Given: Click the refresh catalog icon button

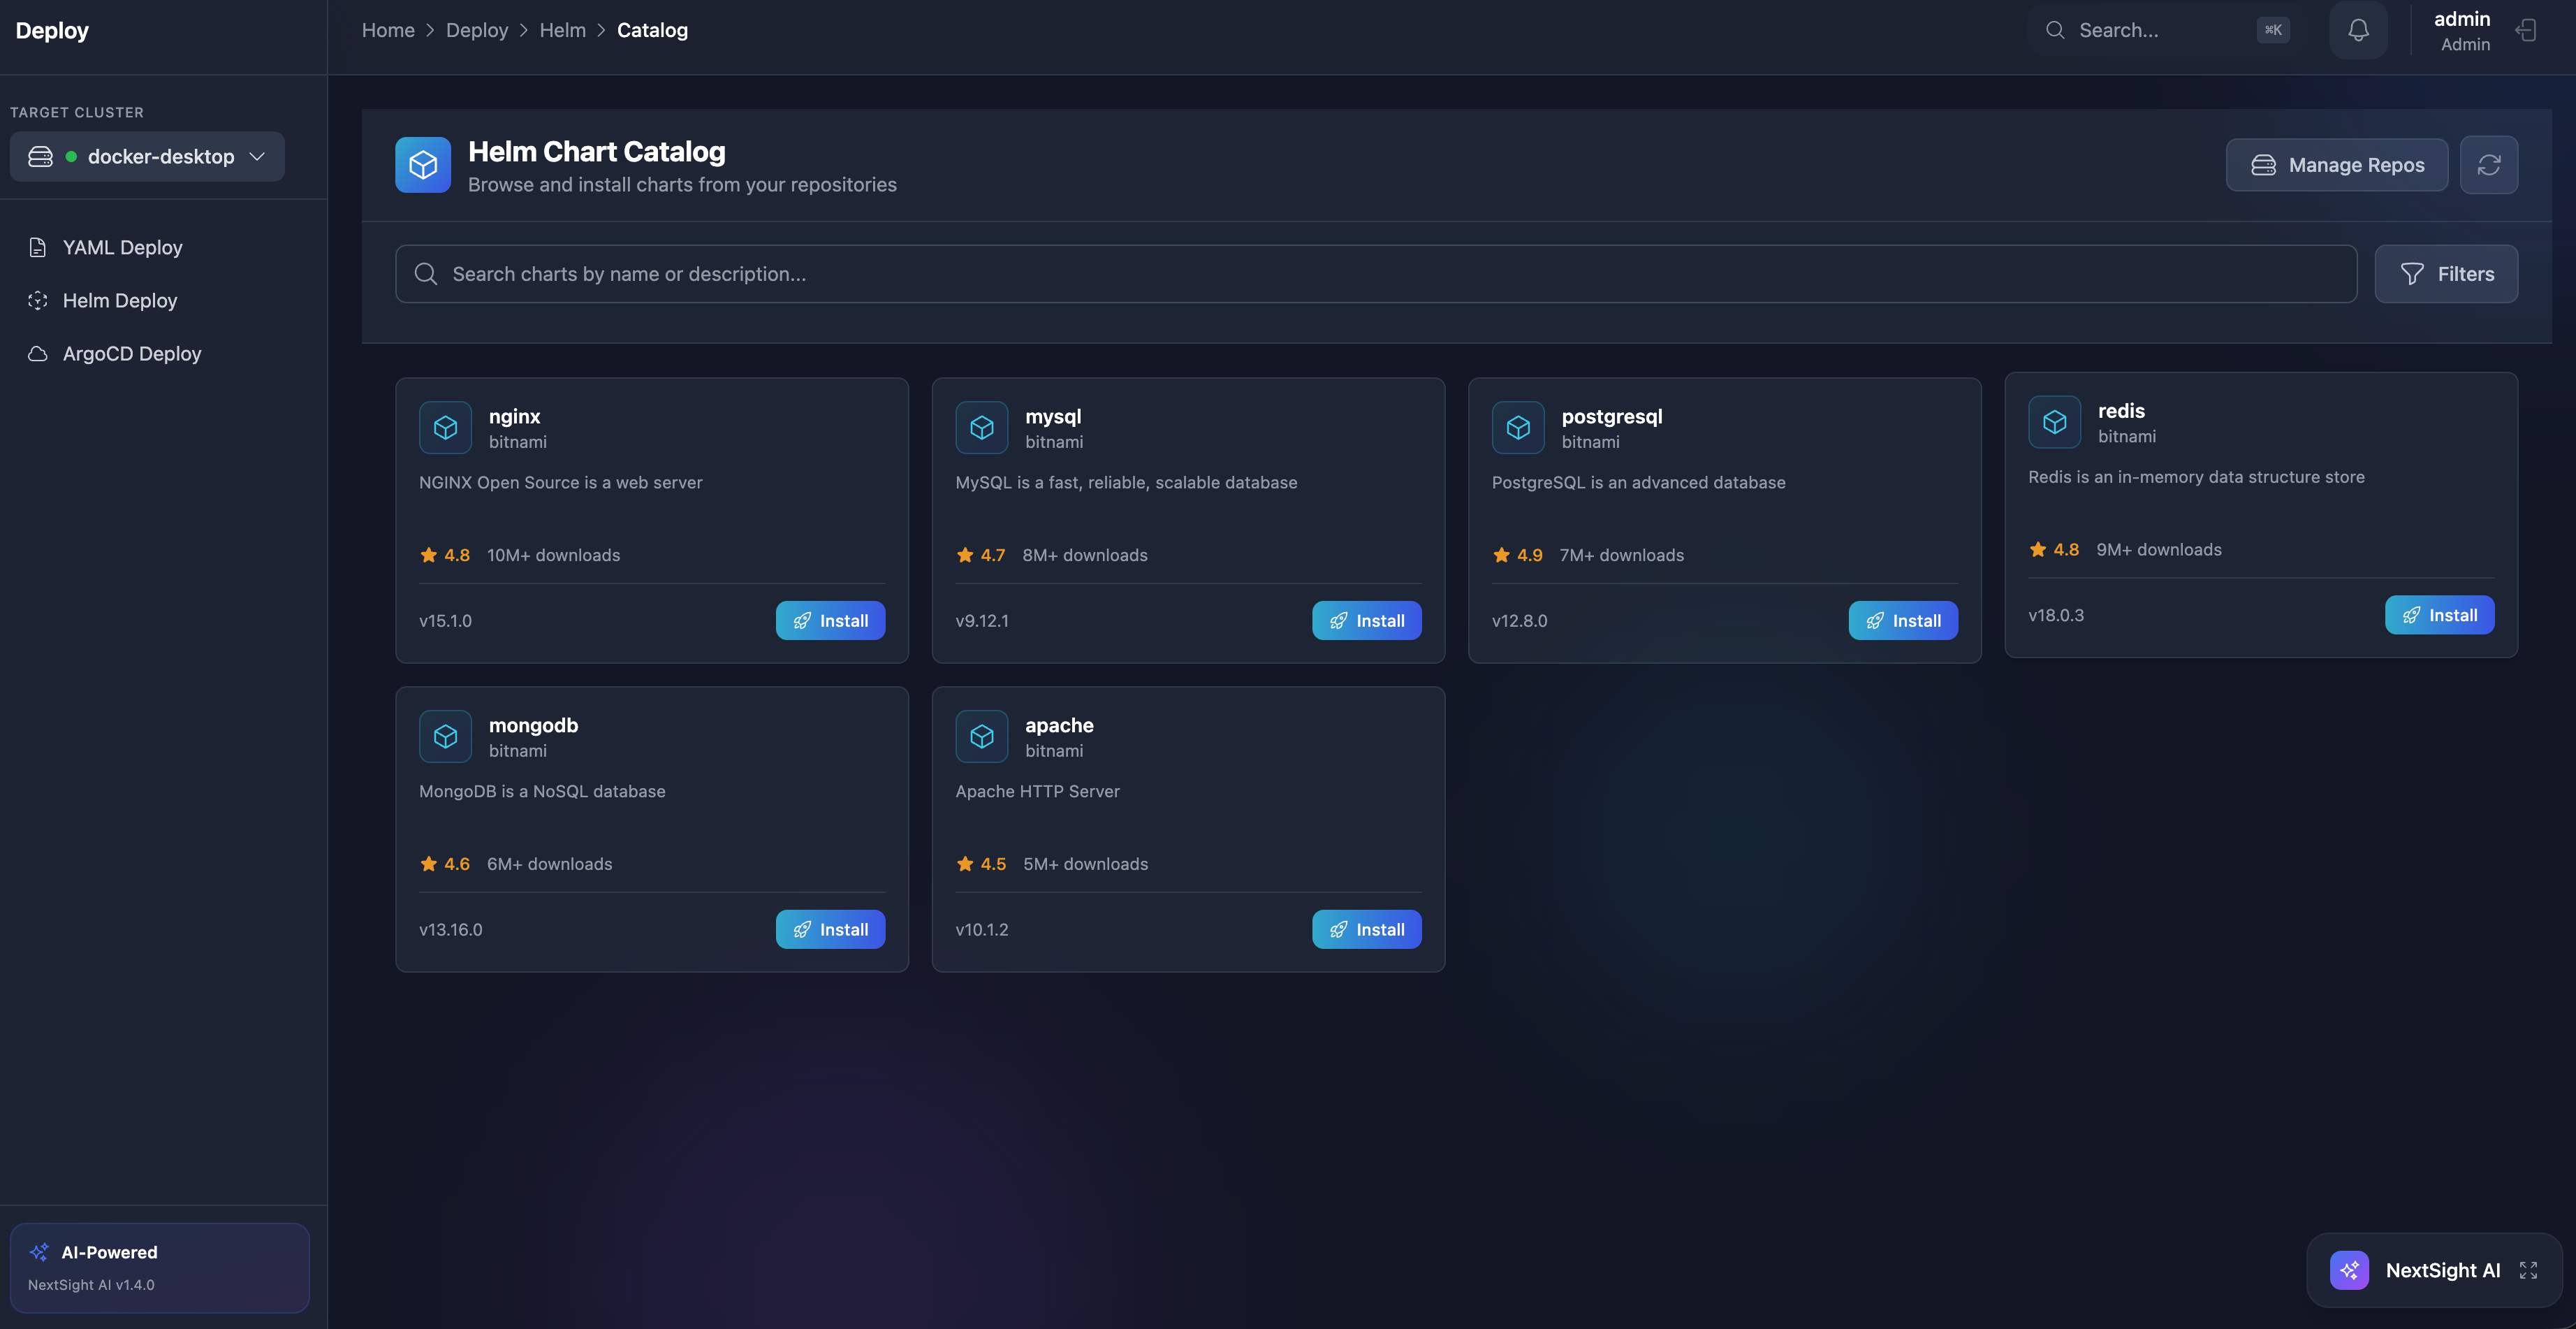Looking at the screenshot, I should tap(2488, 165).
